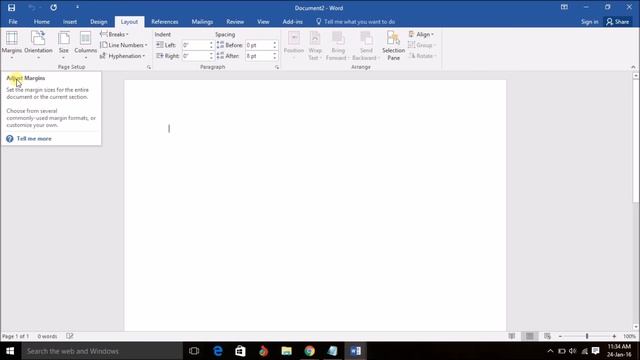Adjust the Indent Left spinner arrows
This screenshot has width=640, height=360.
211,45
